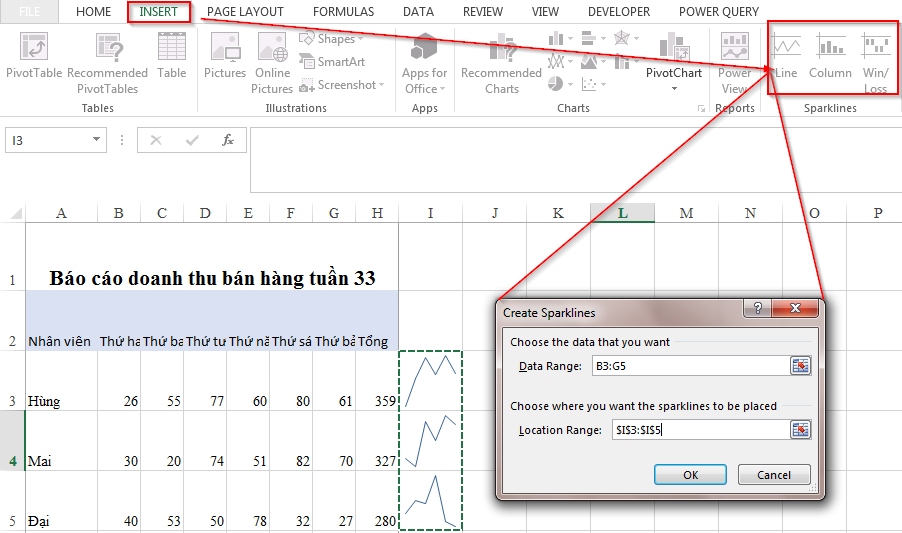Go to the FORMULAS tab
The height and width of the screenshot is (533, 902).
(x=343, y=11)
